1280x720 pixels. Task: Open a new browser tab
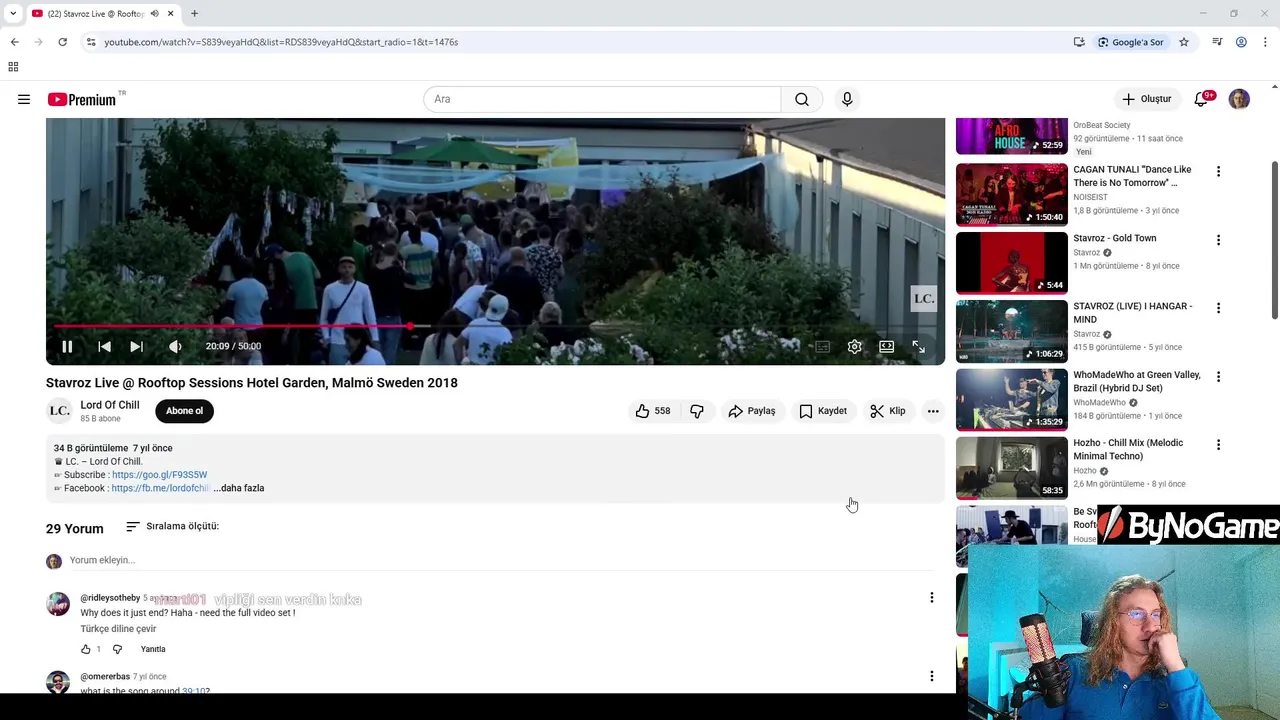click(x=194, y=14)
